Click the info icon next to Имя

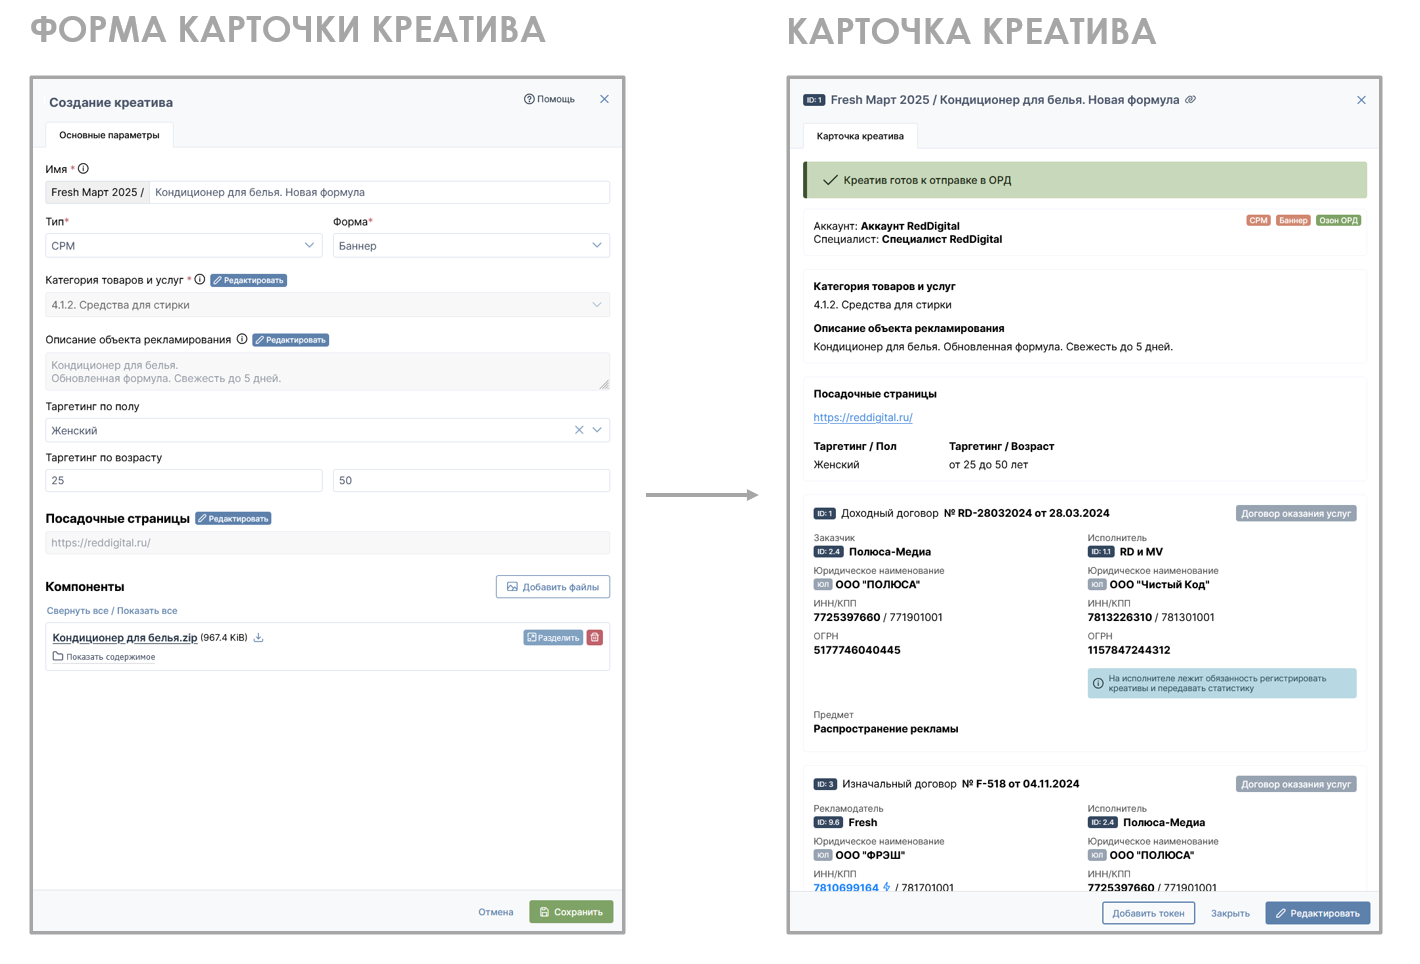coord(83,169)
